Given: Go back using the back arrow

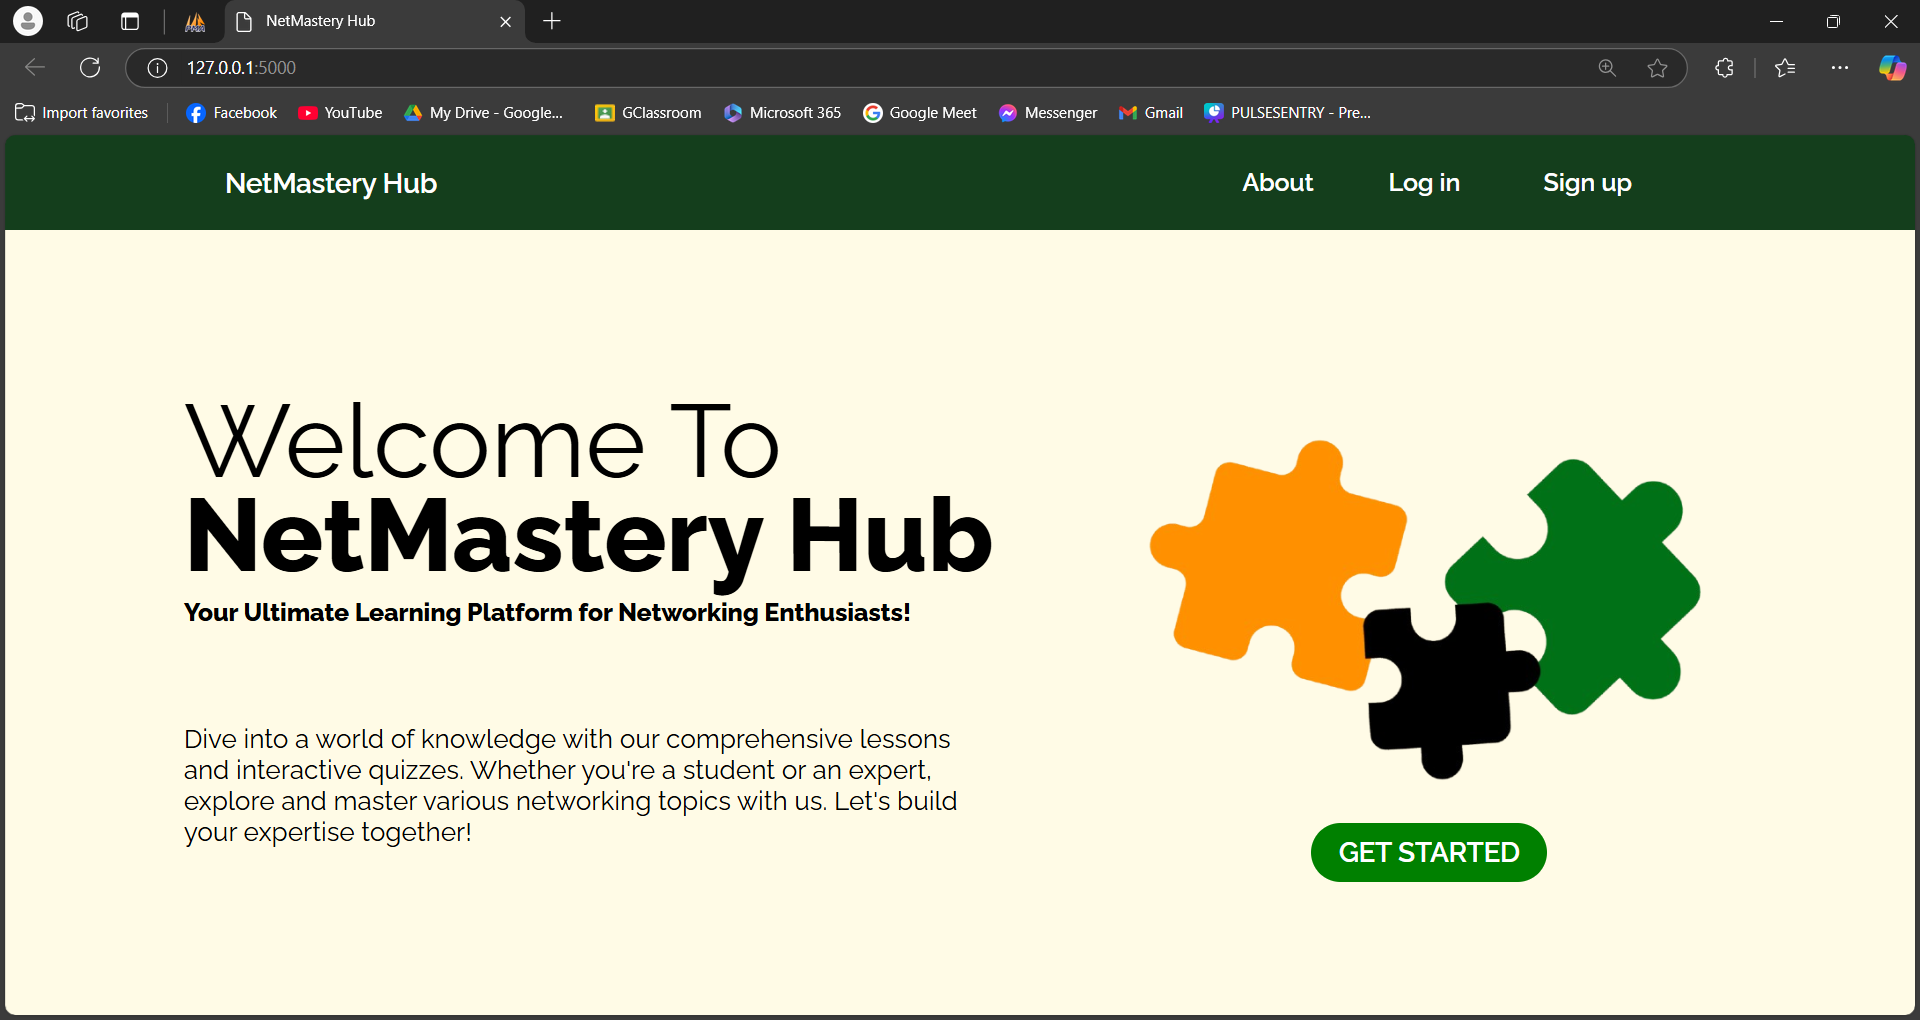Looking at the screenshot, I should [35, 67].
